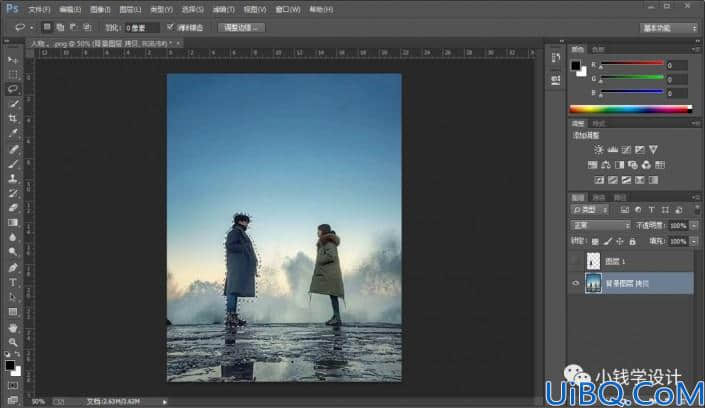Switch to the Swatches tab beside Color
Viewport: 705px width, 408px height.
pyautogui.click(x=598, y=49)
